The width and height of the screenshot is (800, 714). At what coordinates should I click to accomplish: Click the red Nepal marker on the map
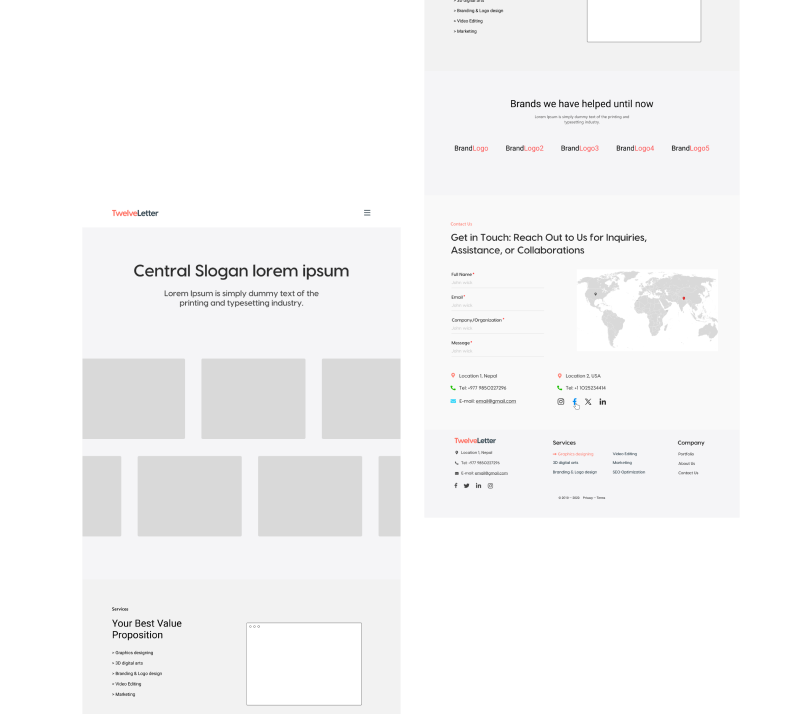684,297
